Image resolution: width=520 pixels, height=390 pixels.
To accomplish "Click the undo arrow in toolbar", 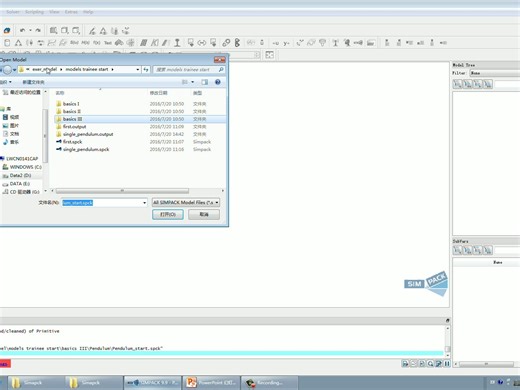I will 22,30.
